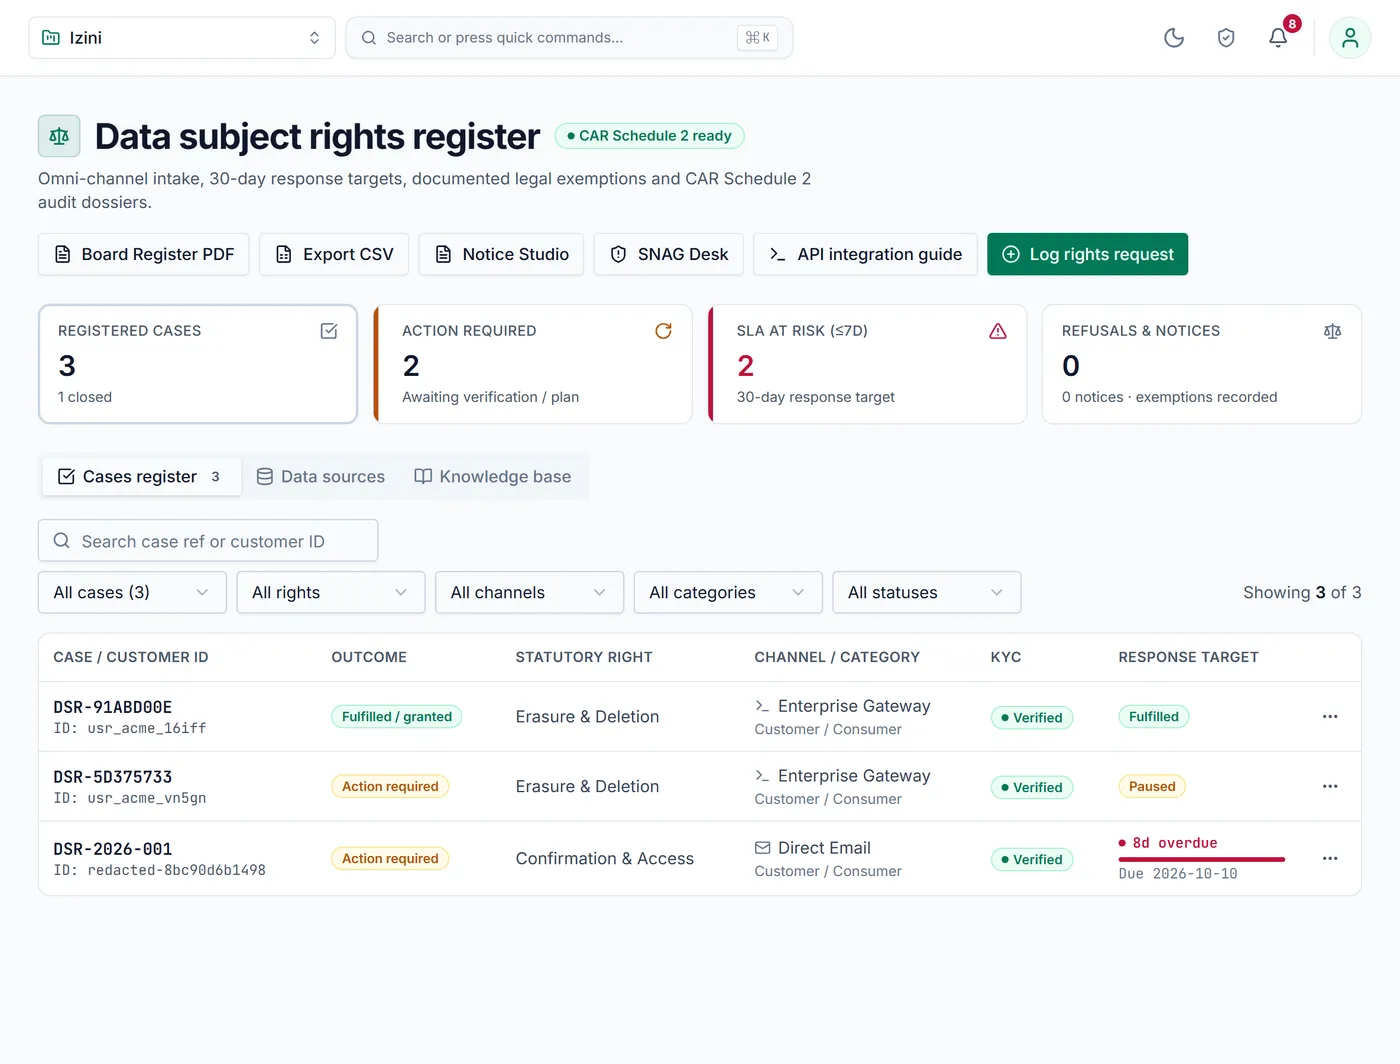This screenshot has width=1400, height=1064.
Task: Click checkbox icon on Registered Cases card
Action: point(329,331)
